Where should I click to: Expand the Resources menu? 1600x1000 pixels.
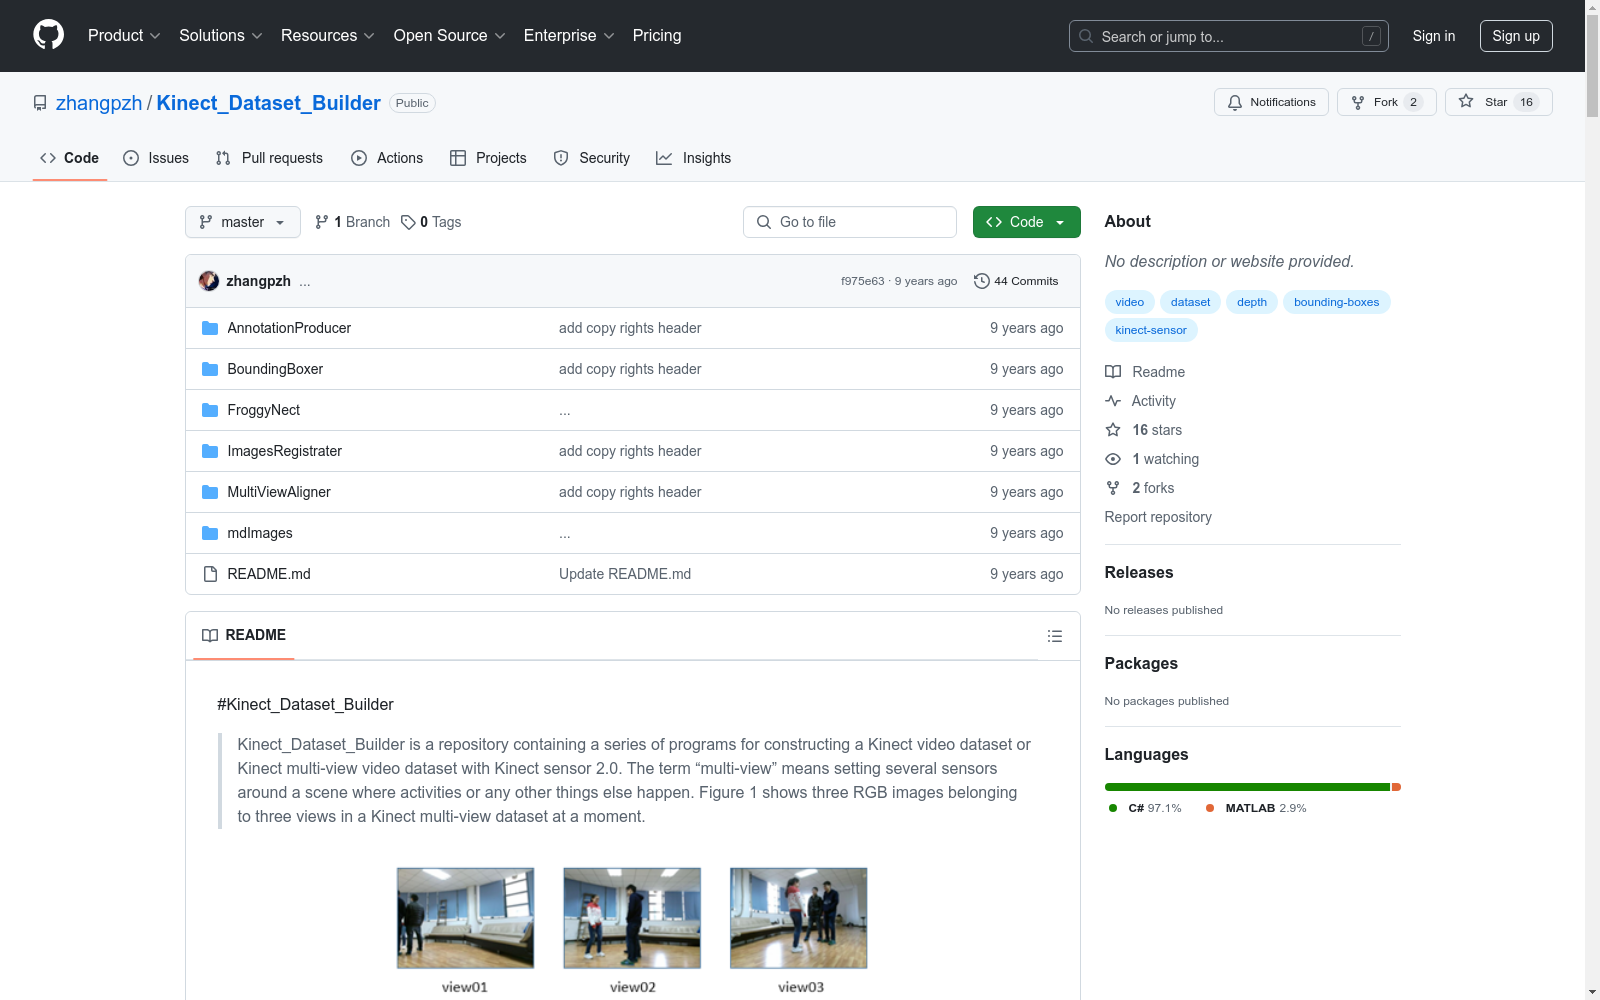[328, 35]
